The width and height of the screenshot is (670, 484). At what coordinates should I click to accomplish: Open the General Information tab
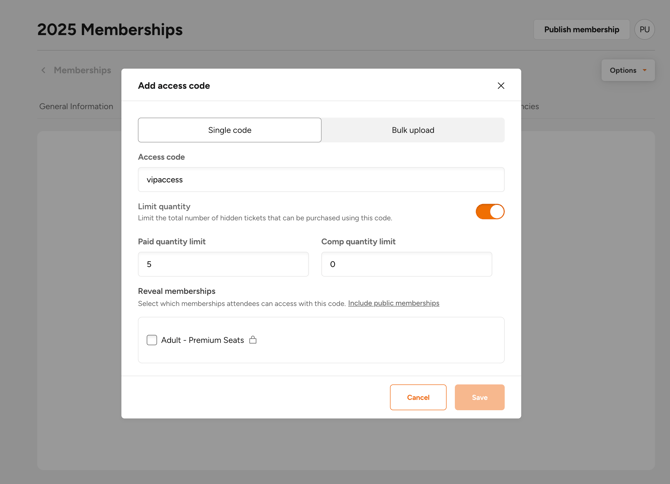(76, 106)
